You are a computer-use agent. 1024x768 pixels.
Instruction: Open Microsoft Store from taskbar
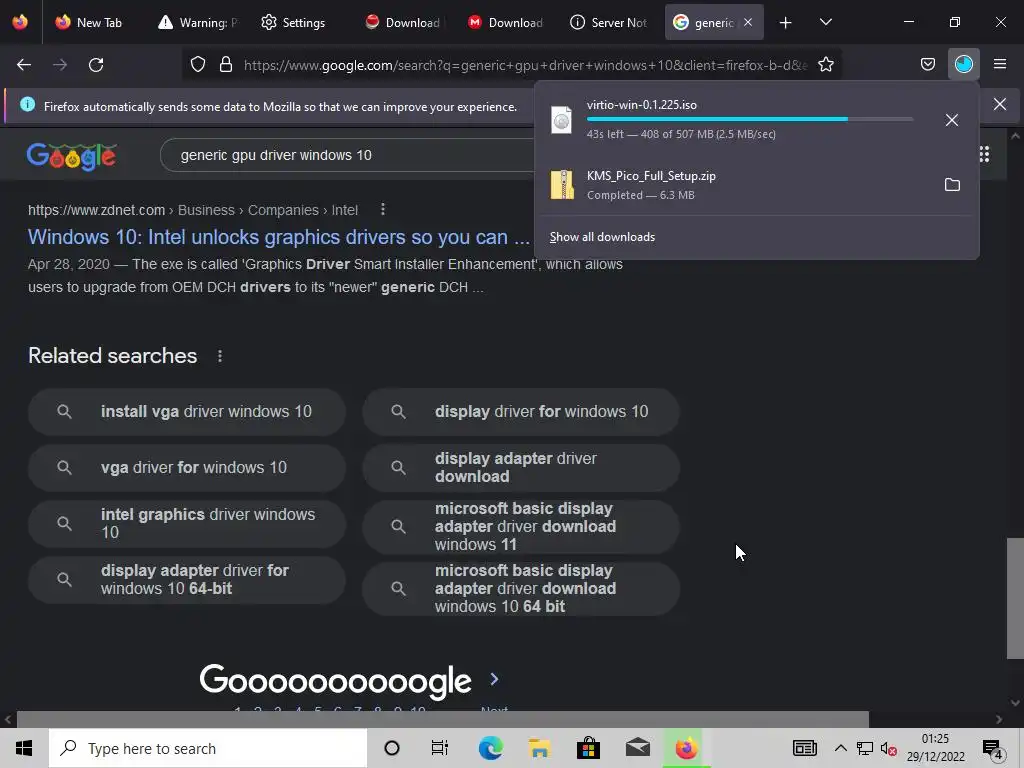588,748
